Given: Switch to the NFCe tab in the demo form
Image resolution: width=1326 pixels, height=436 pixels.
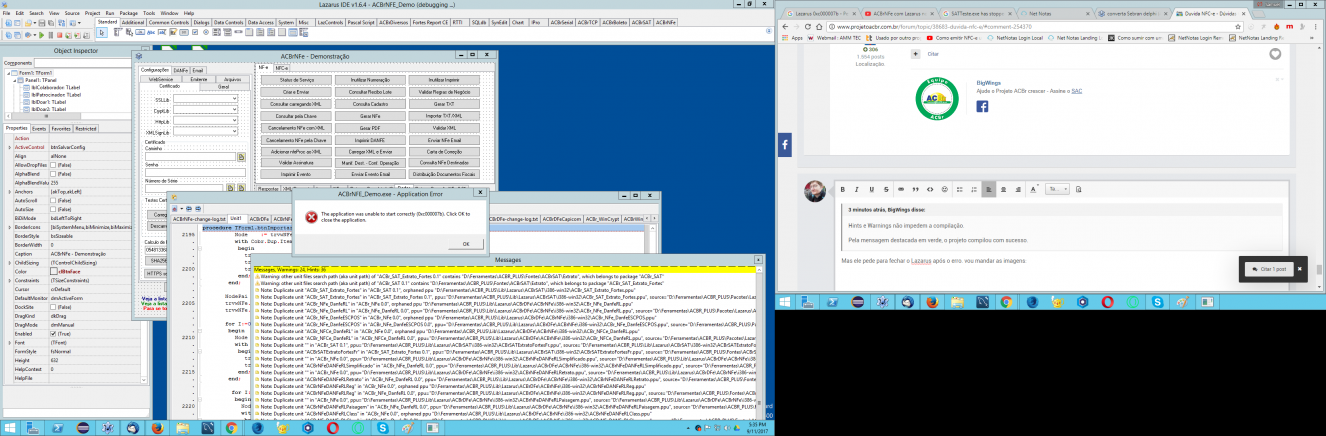Looking at the screenshot, I should pyautogui.click(x=282, y=68).
